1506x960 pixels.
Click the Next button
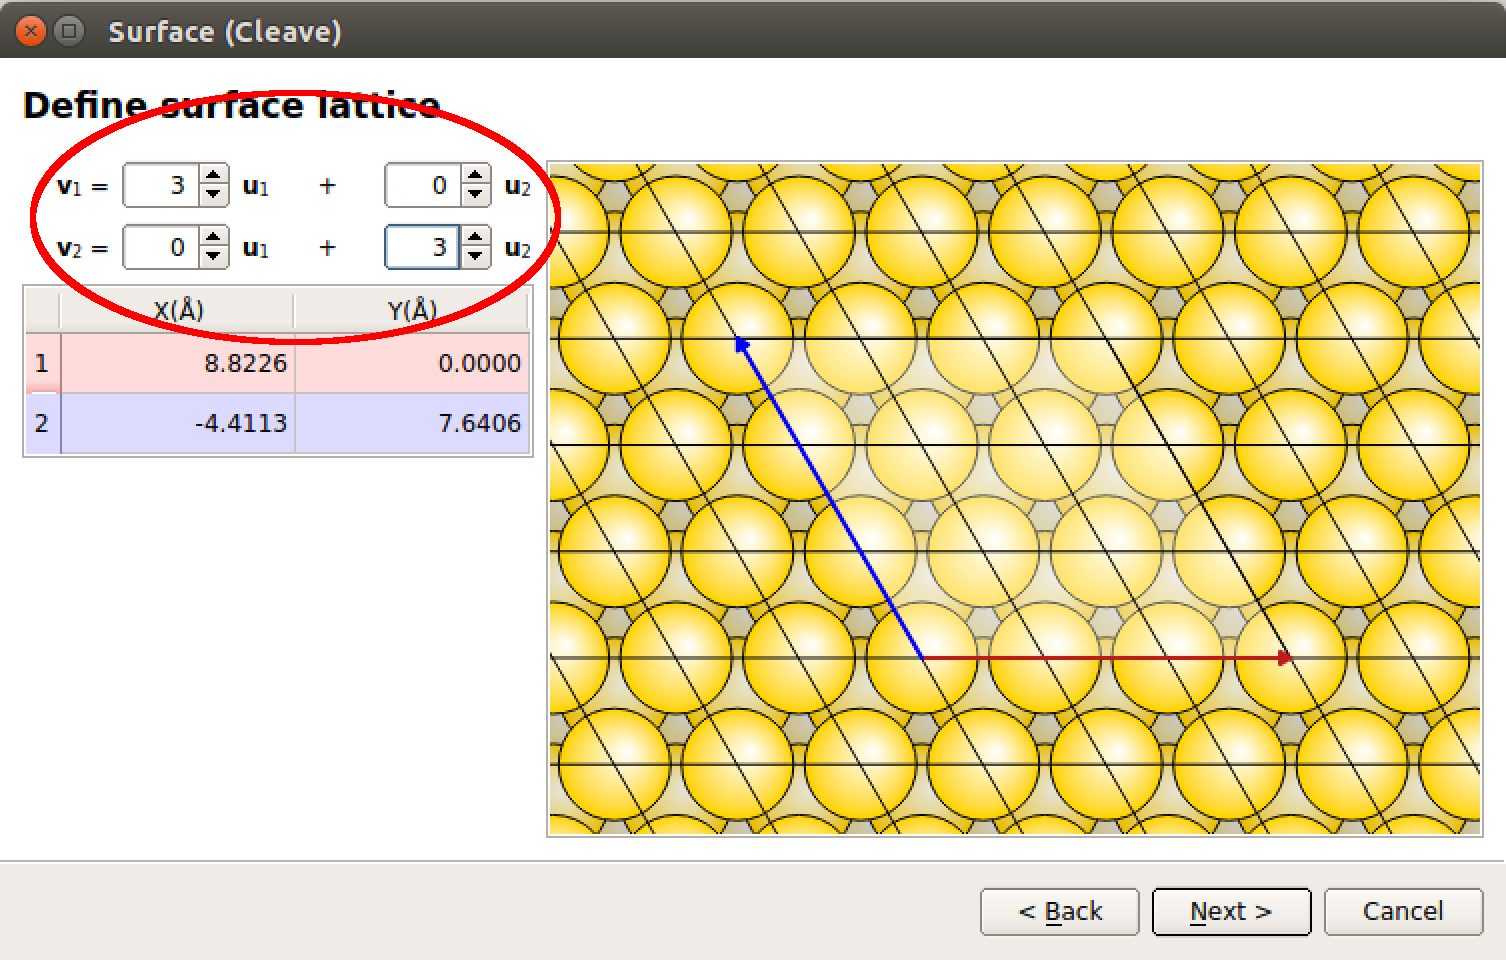click(1231, 911)
